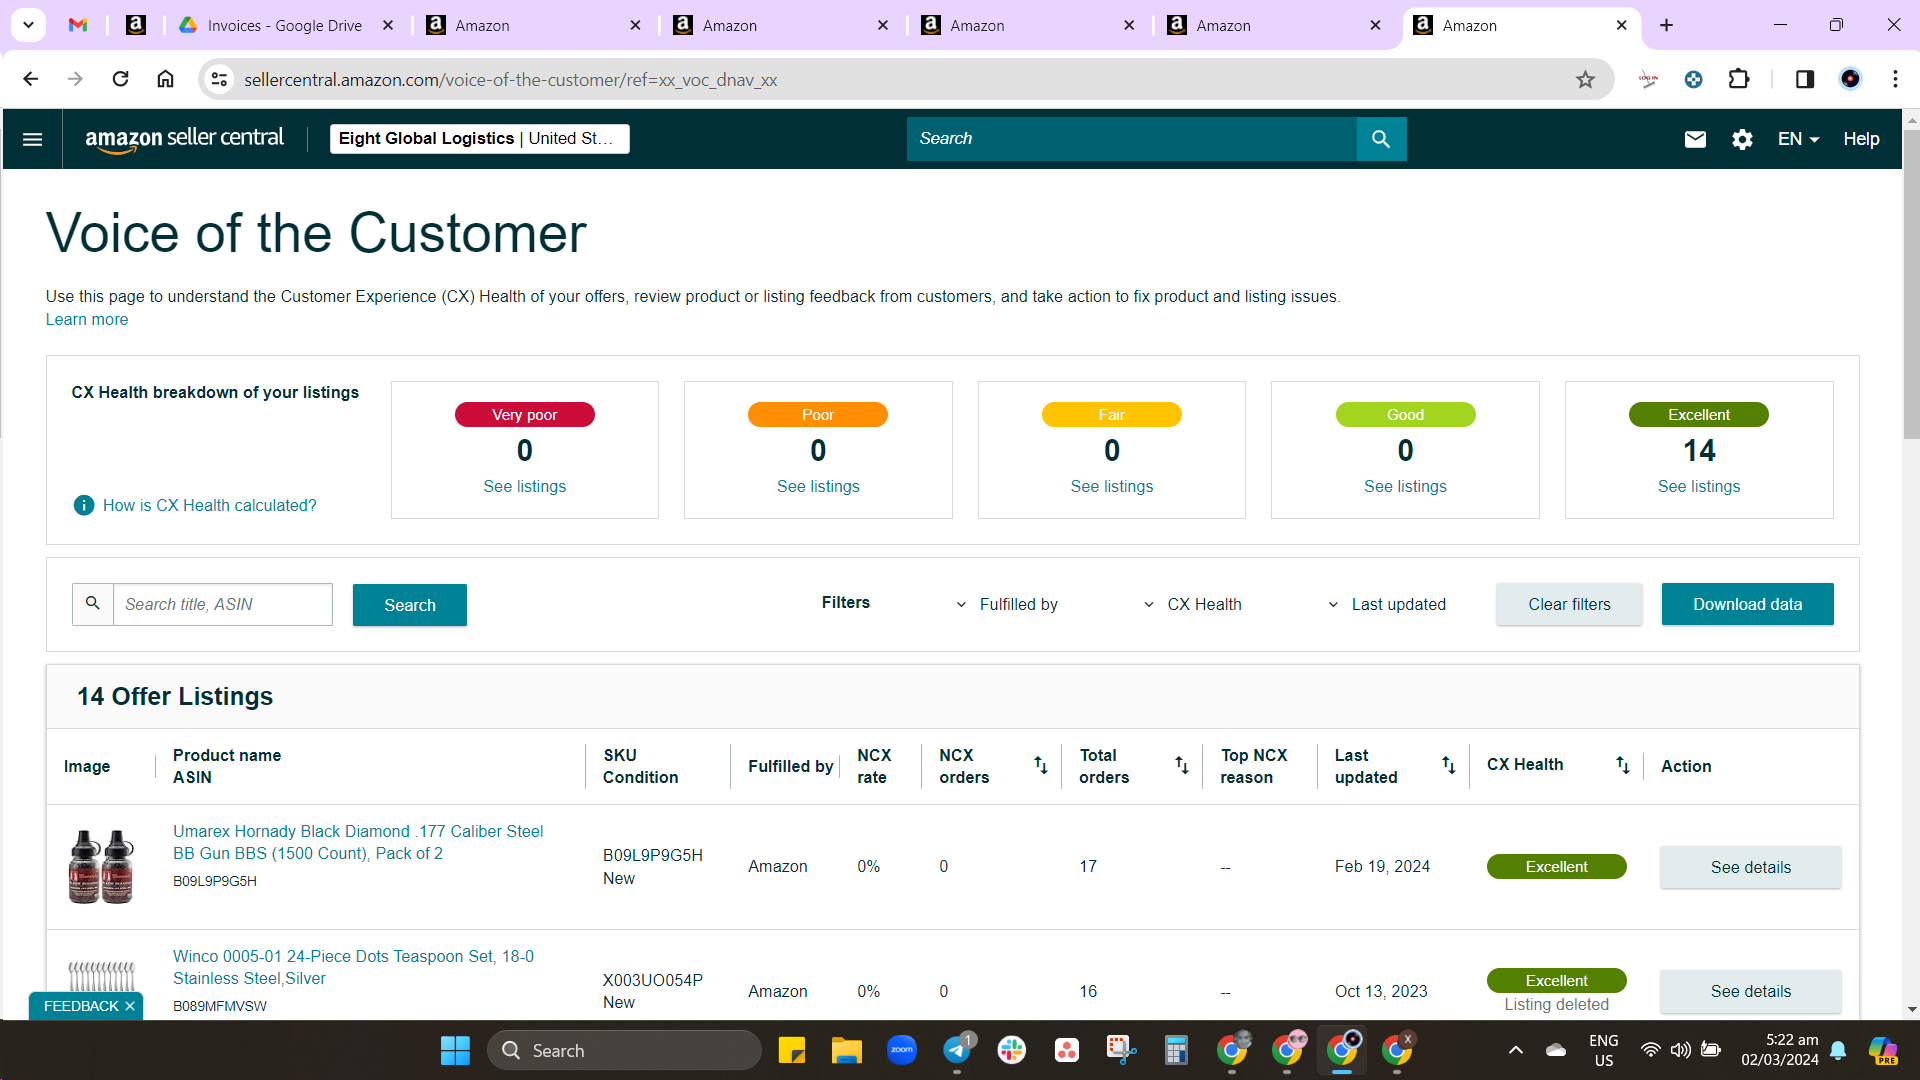Expand the CX Health filter

pyautogui.click(x=1192, y=604)
